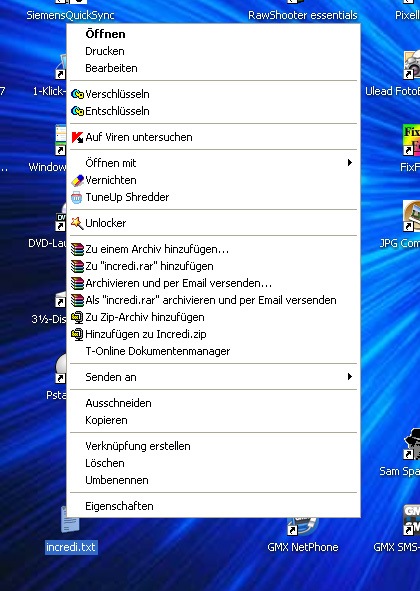Click the WinRAR icon beside Archivieren und per Email versenden
This screenshot has width=420, height=591.
pyautogui.click(x=77, y=283)
